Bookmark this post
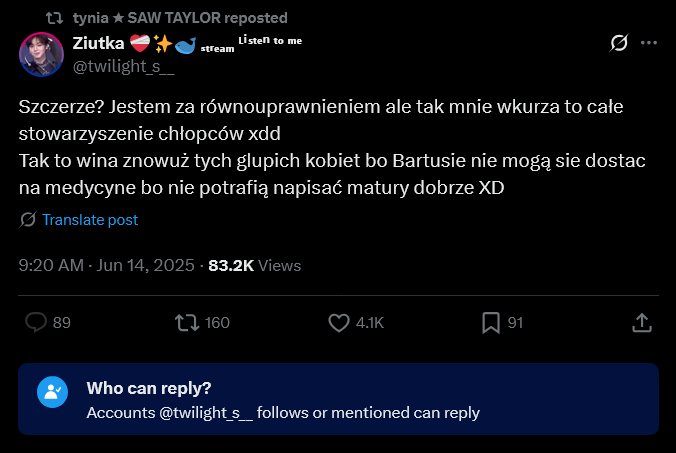676x453 pixels. coord(491,322)
